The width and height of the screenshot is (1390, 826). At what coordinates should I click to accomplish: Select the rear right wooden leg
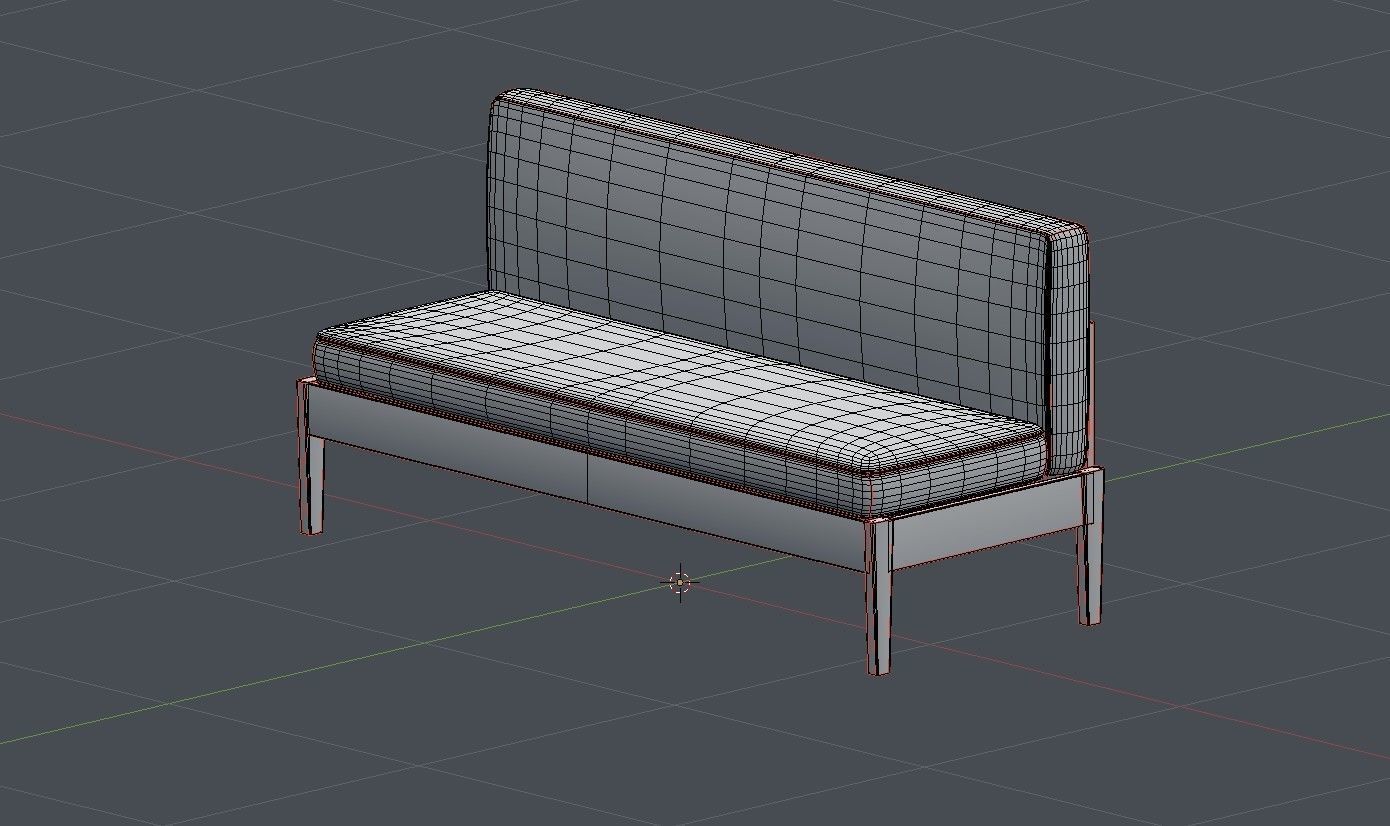(x=1090, y=546)
